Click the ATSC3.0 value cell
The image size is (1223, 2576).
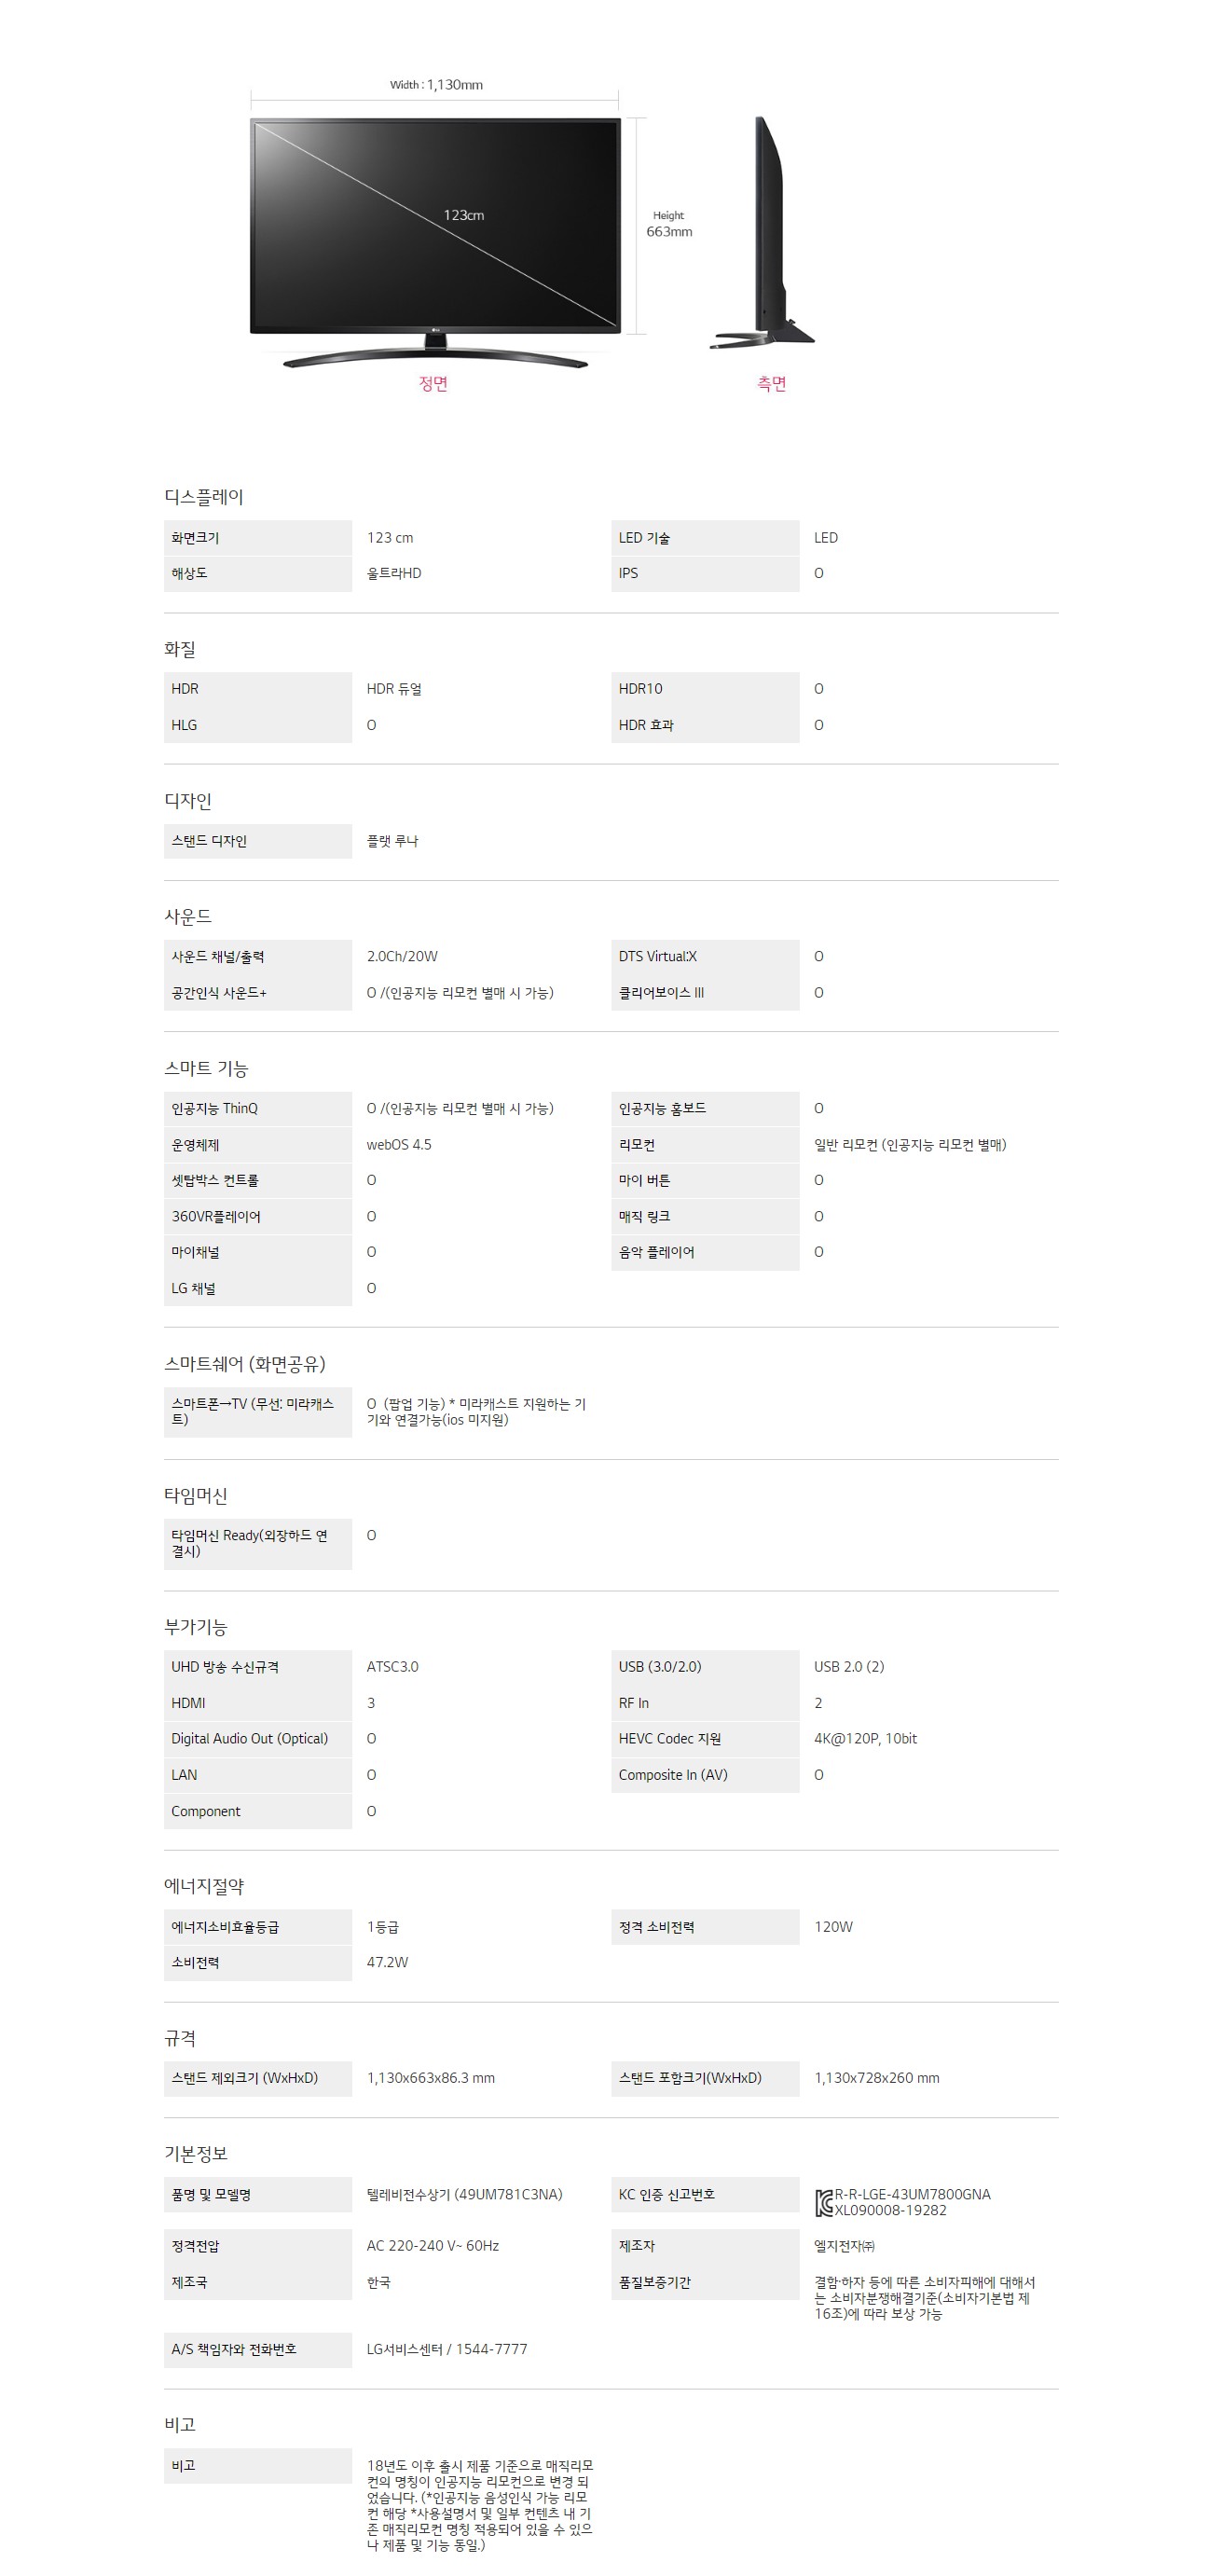pos(392,1667)
